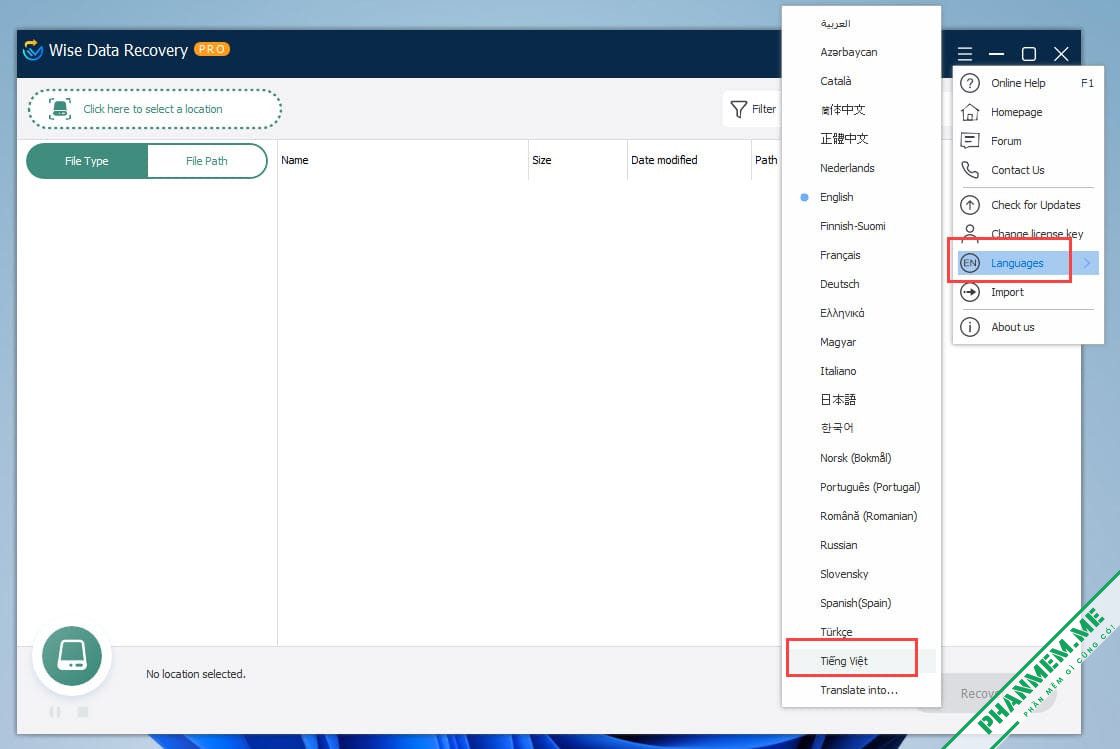Sort by Path column header
The image size is (1120, 749).
[766, 160]
